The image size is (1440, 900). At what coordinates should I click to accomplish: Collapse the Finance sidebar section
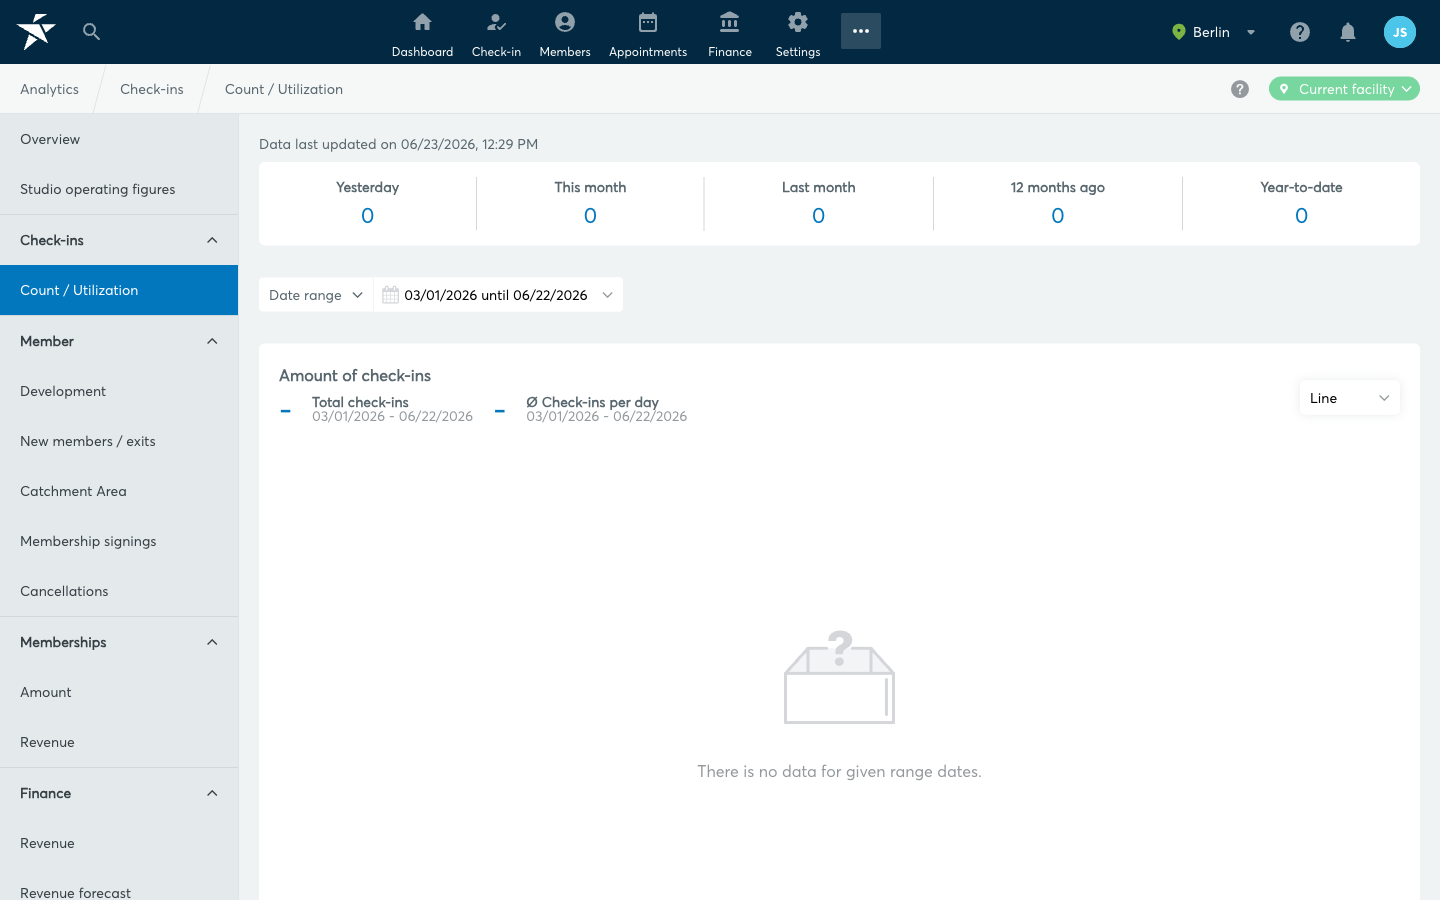click(x=119, y=793)
